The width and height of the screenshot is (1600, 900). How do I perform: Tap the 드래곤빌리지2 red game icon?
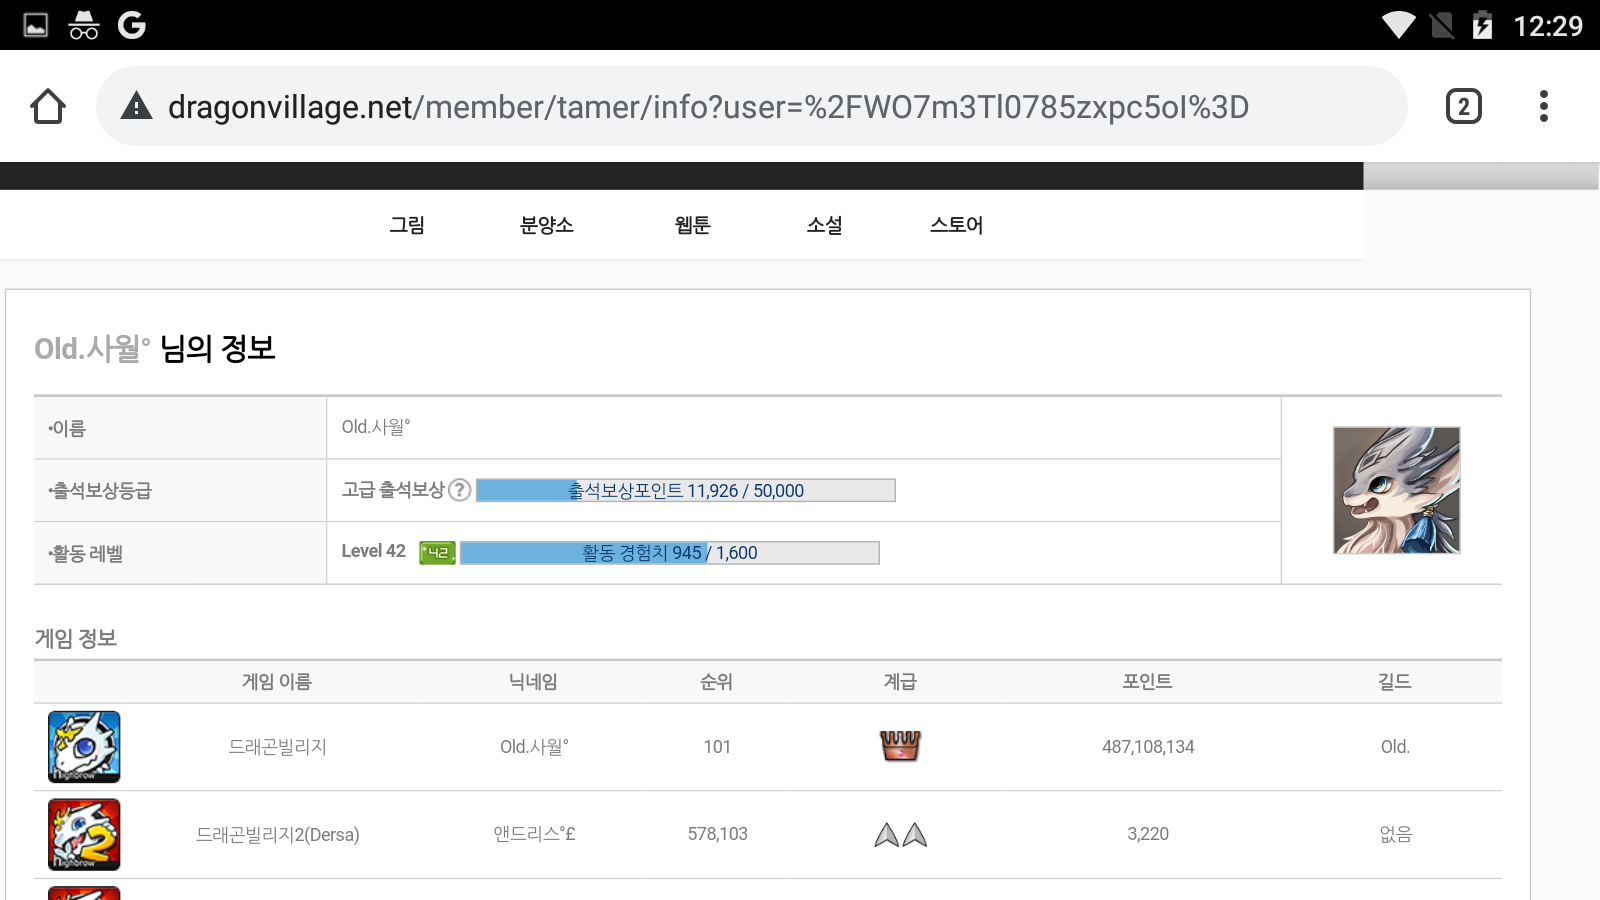[x=84, y=834]
